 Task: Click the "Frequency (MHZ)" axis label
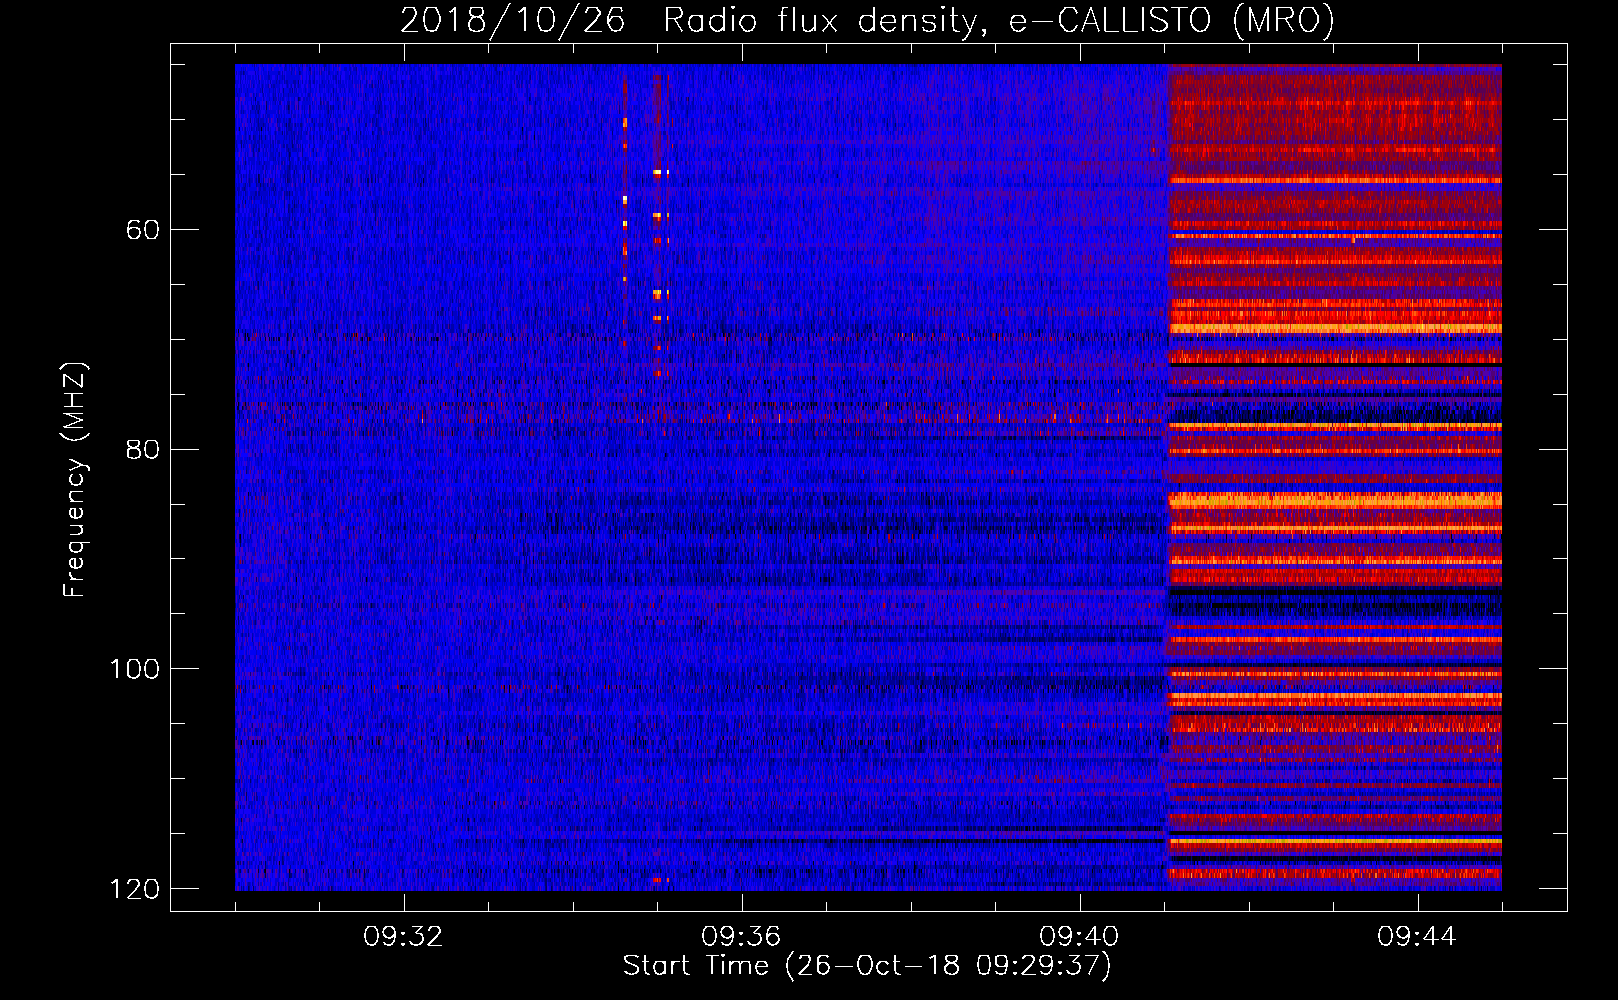click(x=75, y=480)
